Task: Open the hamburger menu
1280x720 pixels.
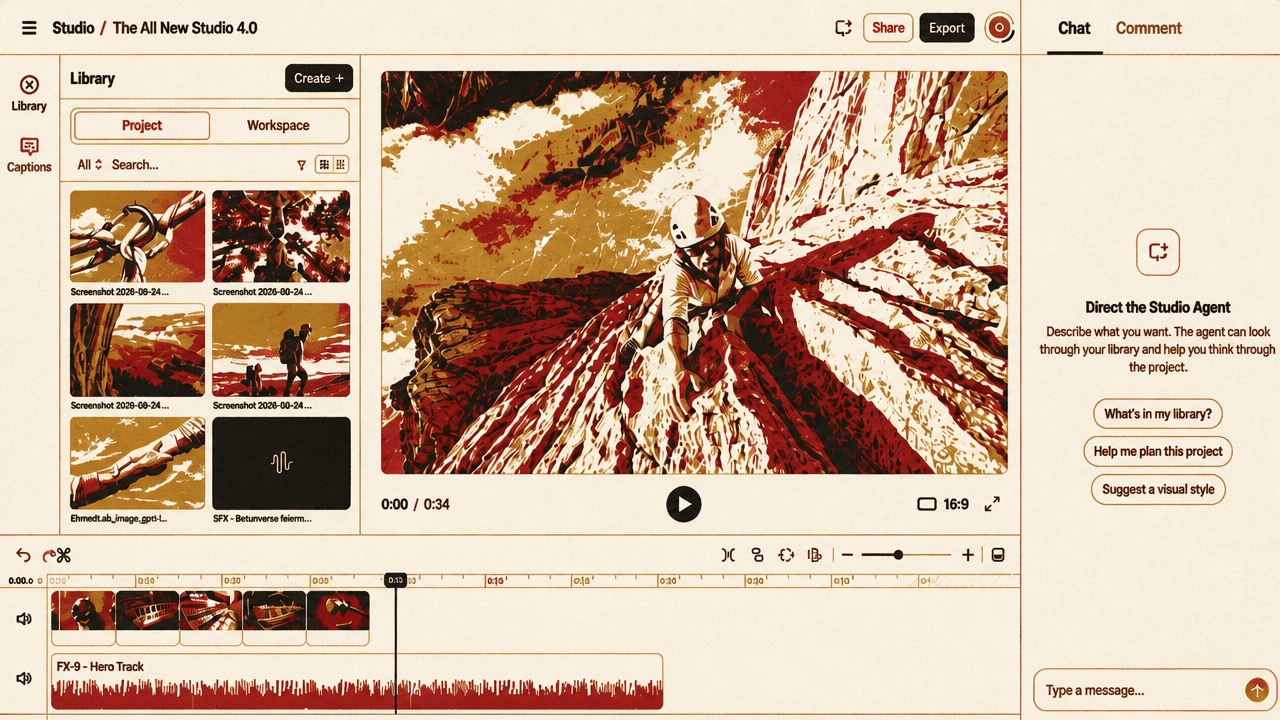Action: (x=29, y=28)
